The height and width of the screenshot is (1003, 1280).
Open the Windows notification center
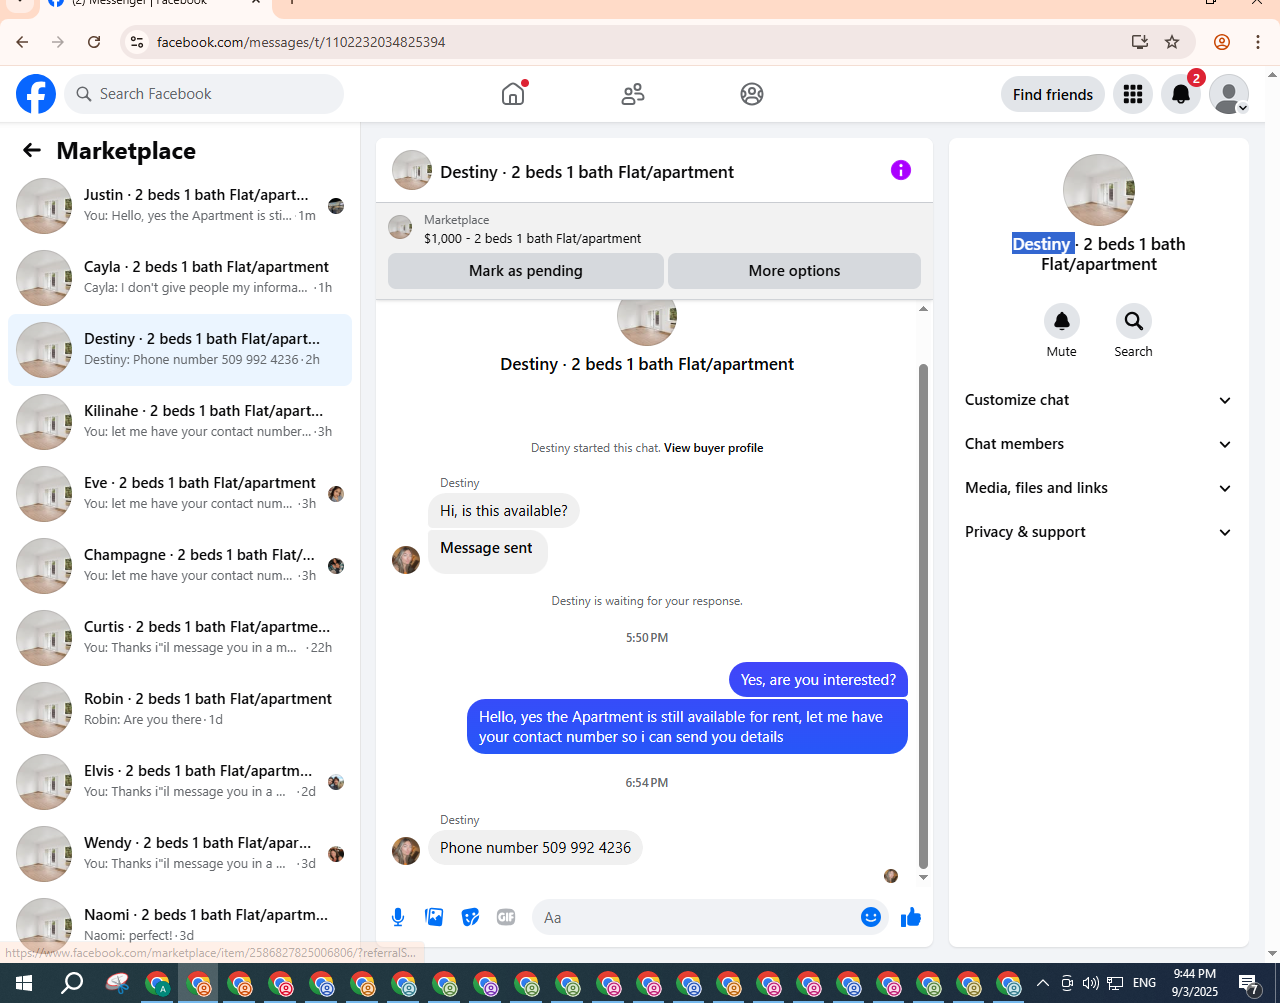[x=1250, y=983]
